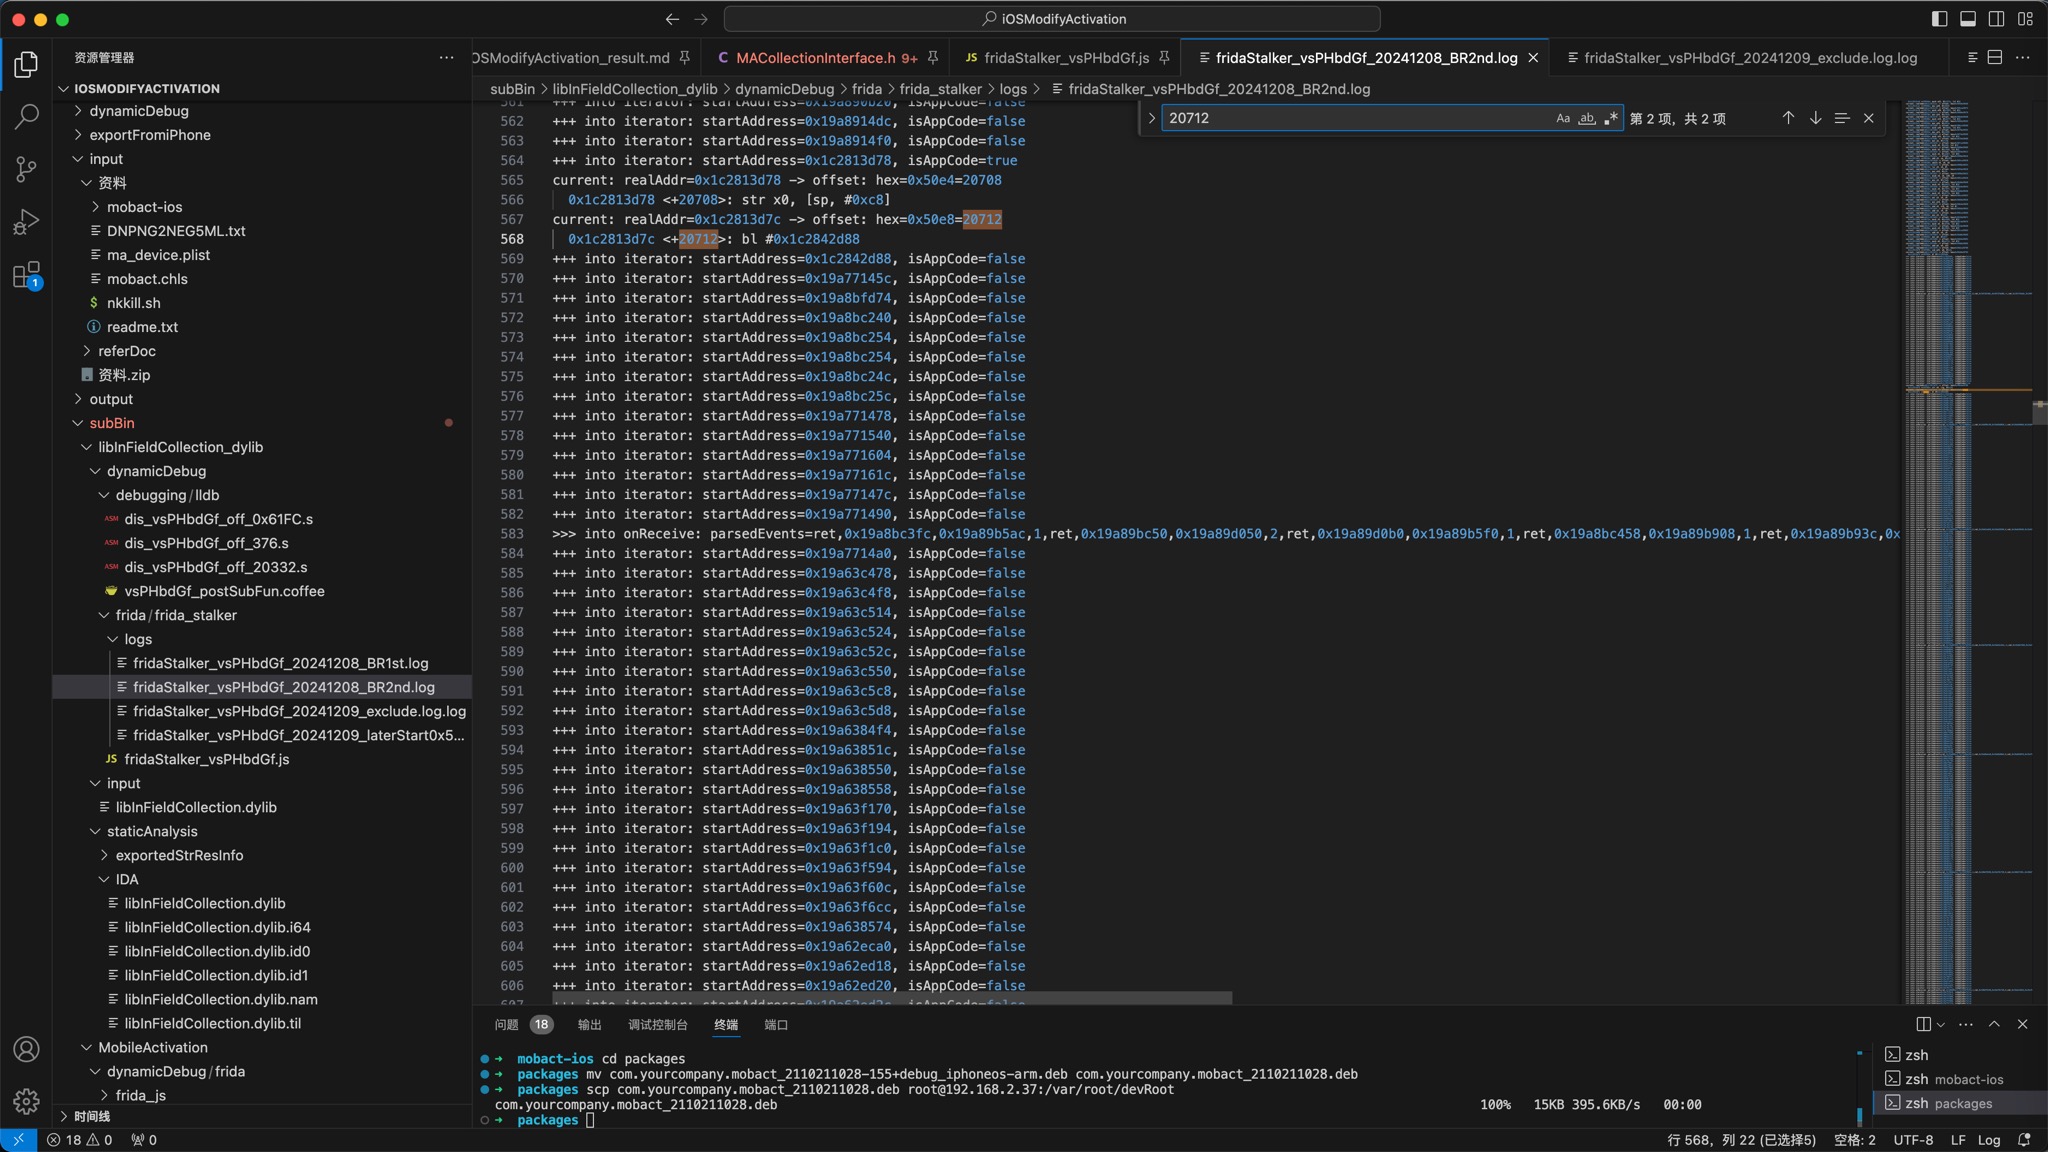This screenshot has width=2048, height=1152.
Task: Open the Debug Console tab
Action: tap(657, 1024)
